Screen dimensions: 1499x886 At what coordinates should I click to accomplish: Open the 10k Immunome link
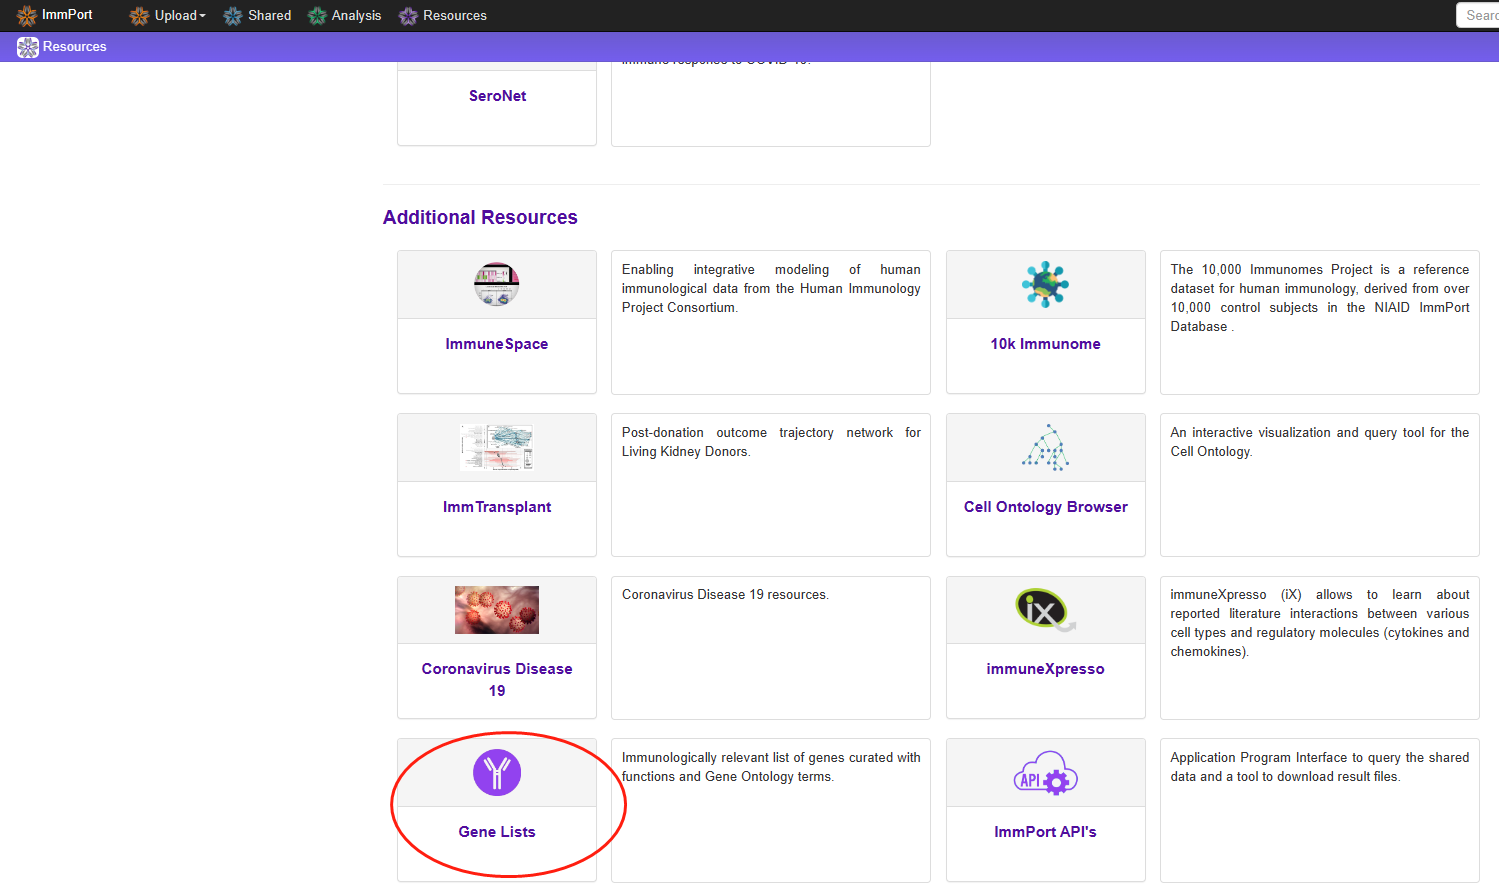(1046, 344)
